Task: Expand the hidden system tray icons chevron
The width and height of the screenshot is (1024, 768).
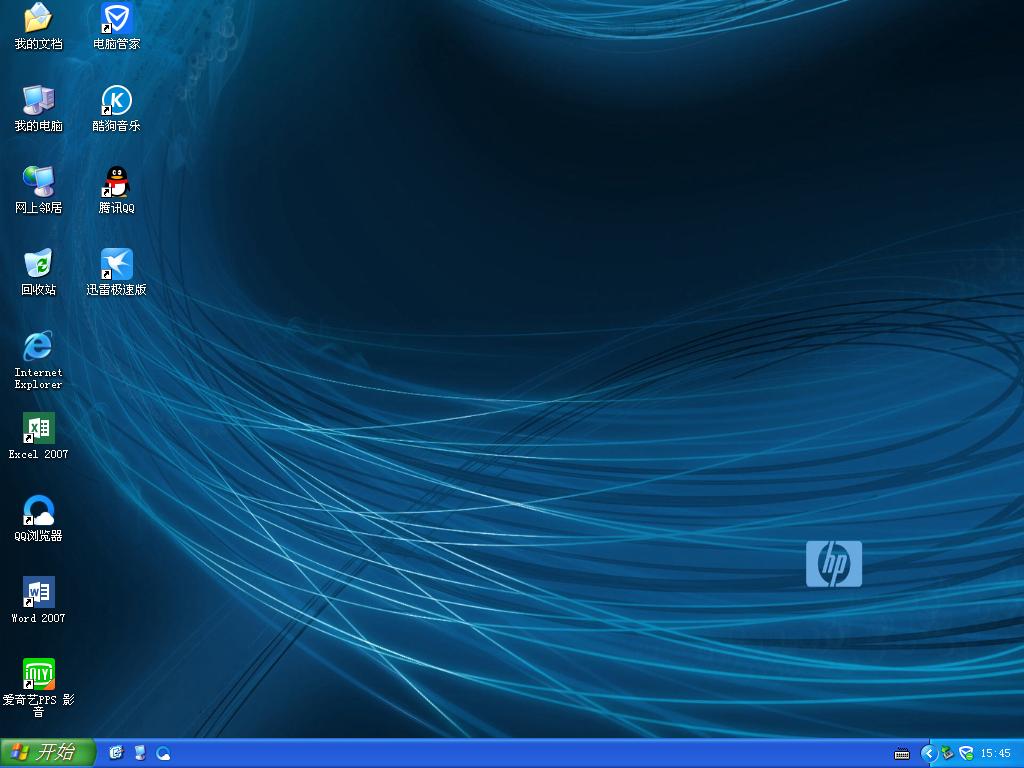Action: click(928, 753)
